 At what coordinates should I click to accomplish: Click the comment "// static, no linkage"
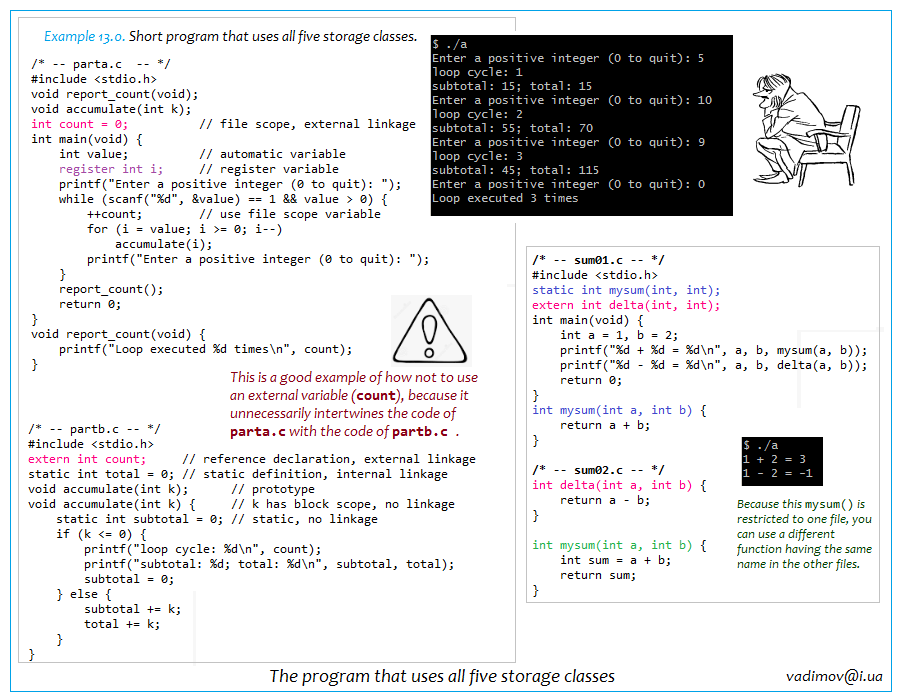304,519
